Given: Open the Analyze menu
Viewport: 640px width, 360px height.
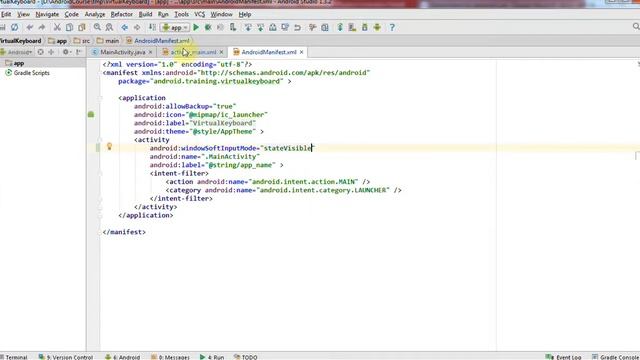Looking at the screenshot, I should 95,14.
